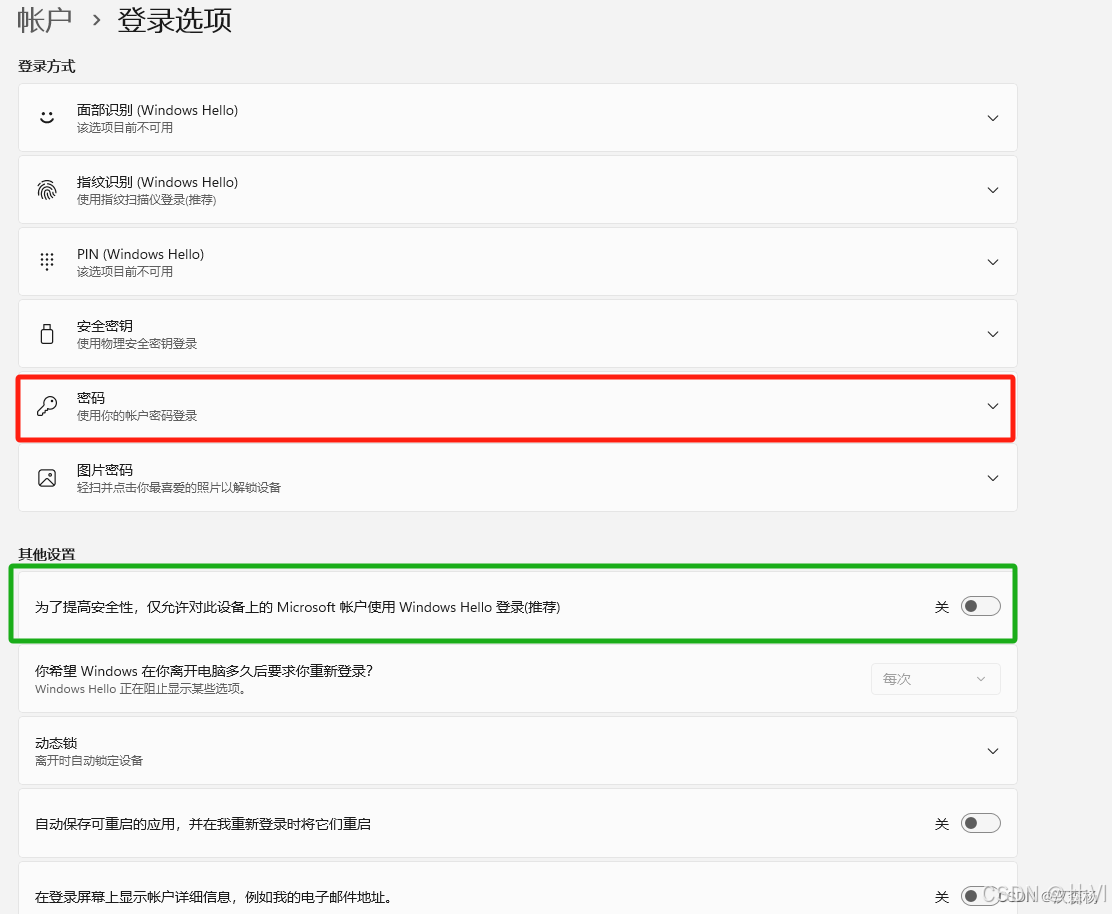Screen dimensions: 1112x914
Task: Toggle Windows Hello only sign-in switch
Action: (981, 606)
